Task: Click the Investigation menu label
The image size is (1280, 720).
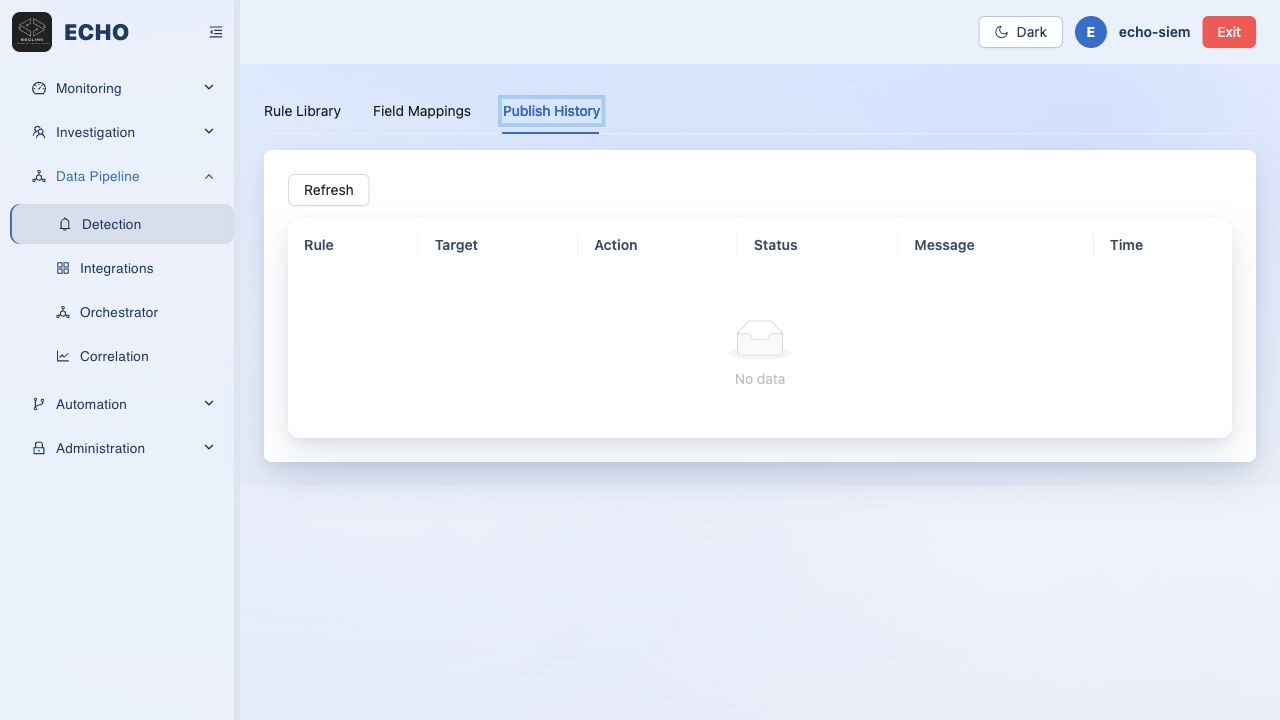Action: [95, 132]
